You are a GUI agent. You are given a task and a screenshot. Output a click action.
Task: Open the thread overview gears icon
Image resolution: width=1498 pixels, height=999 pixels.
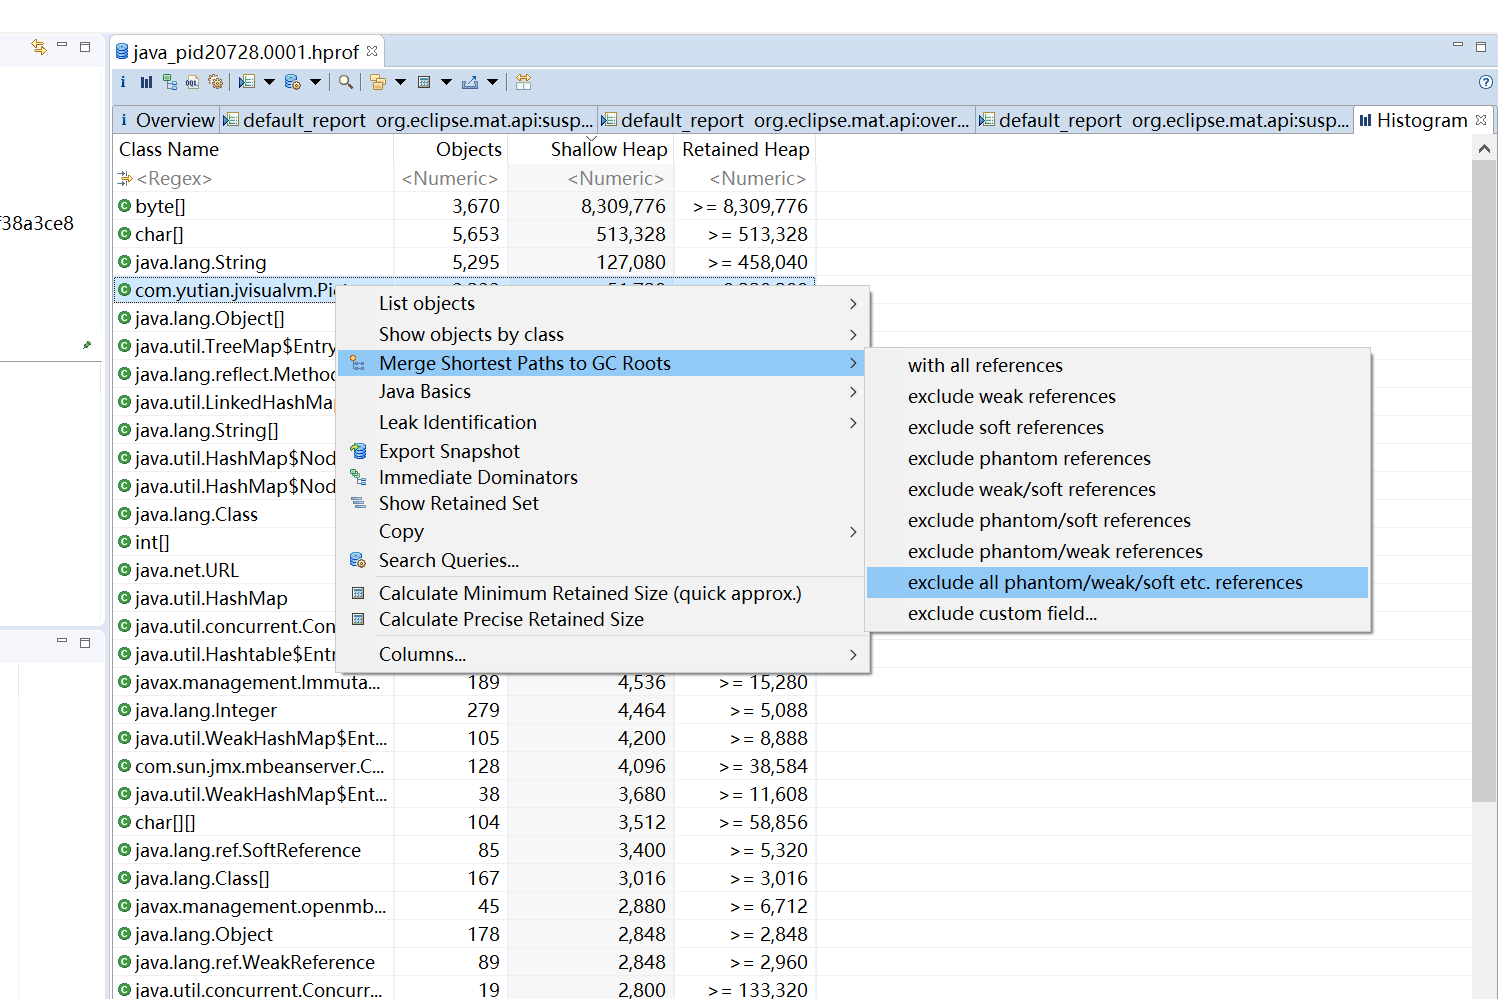click(x=215, y=82)
